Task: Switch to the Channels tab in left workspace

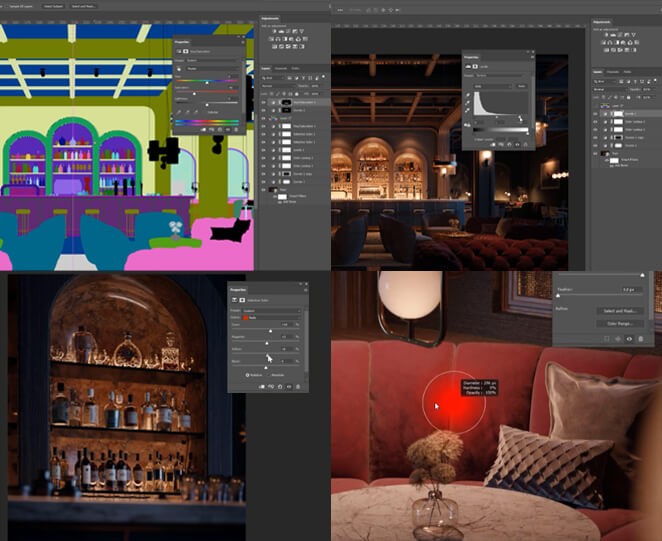Action: [x=281, y=68]
